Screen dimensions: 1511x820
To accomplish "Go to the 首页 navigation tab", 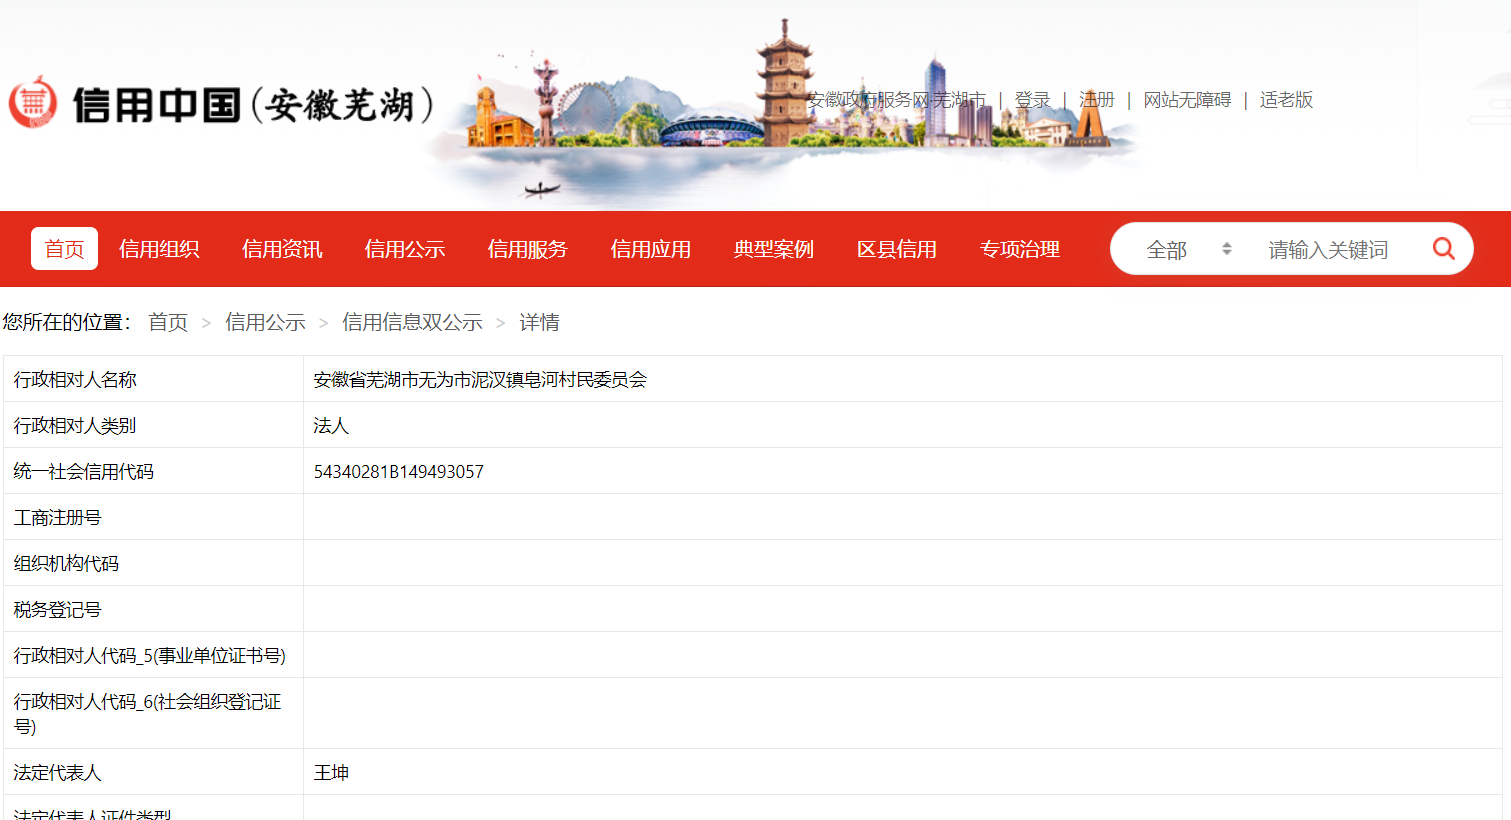I will [x=64, y=248].
